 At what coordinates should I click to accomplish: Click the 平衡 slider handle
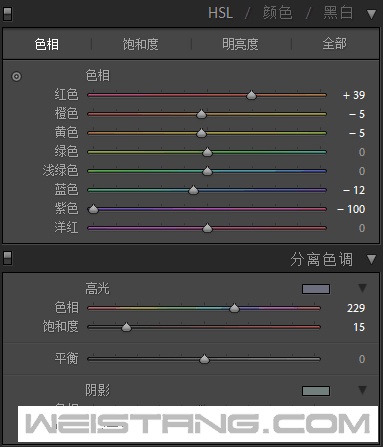[204, 359]
